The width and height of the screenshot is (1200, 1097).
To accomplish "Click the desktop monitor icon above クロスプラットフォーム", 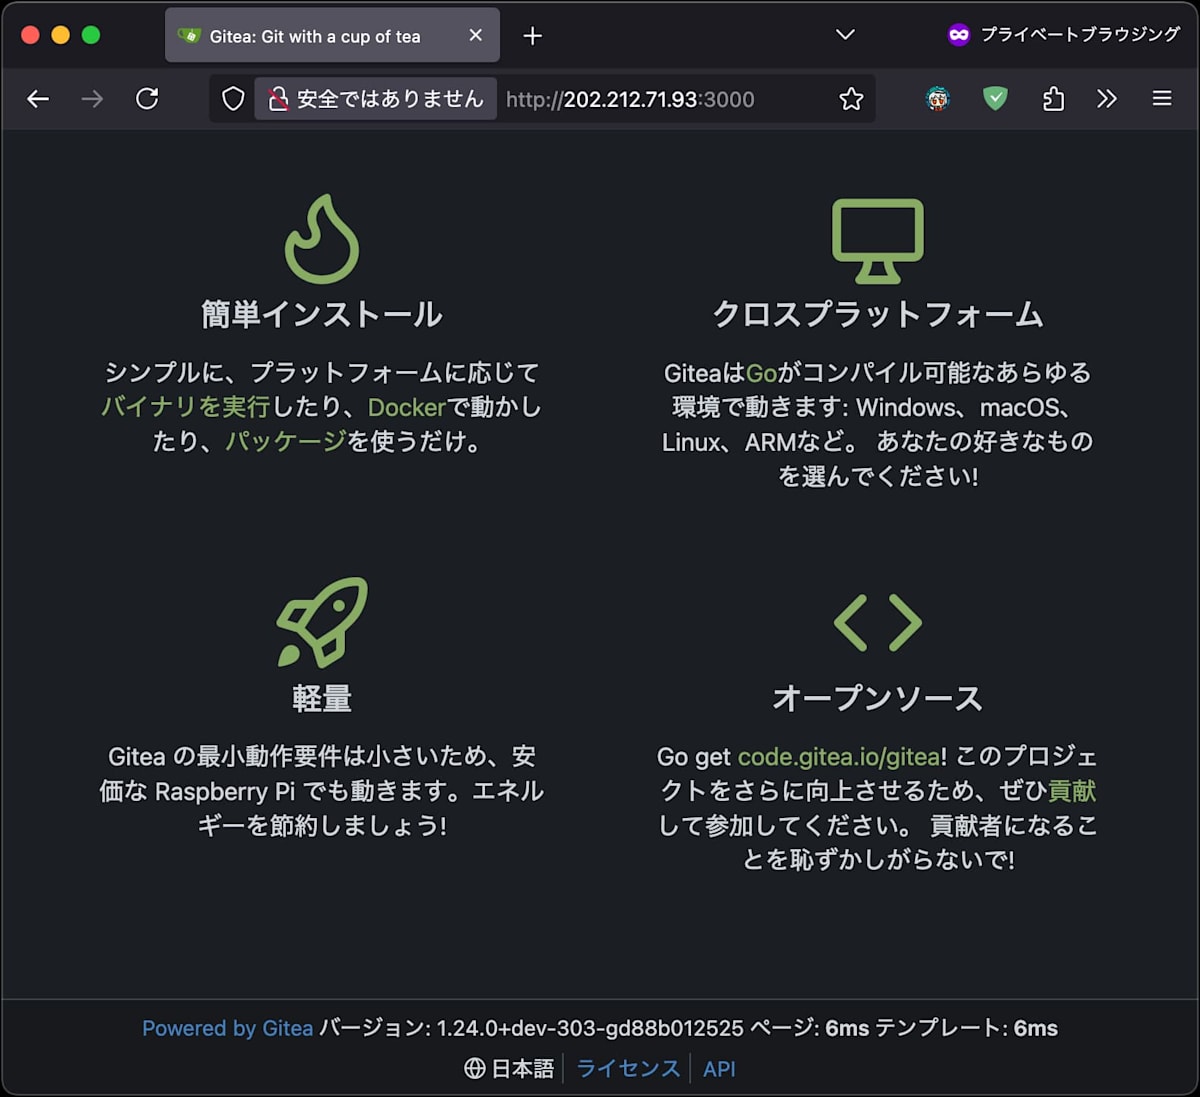I will tap(878, 240).
